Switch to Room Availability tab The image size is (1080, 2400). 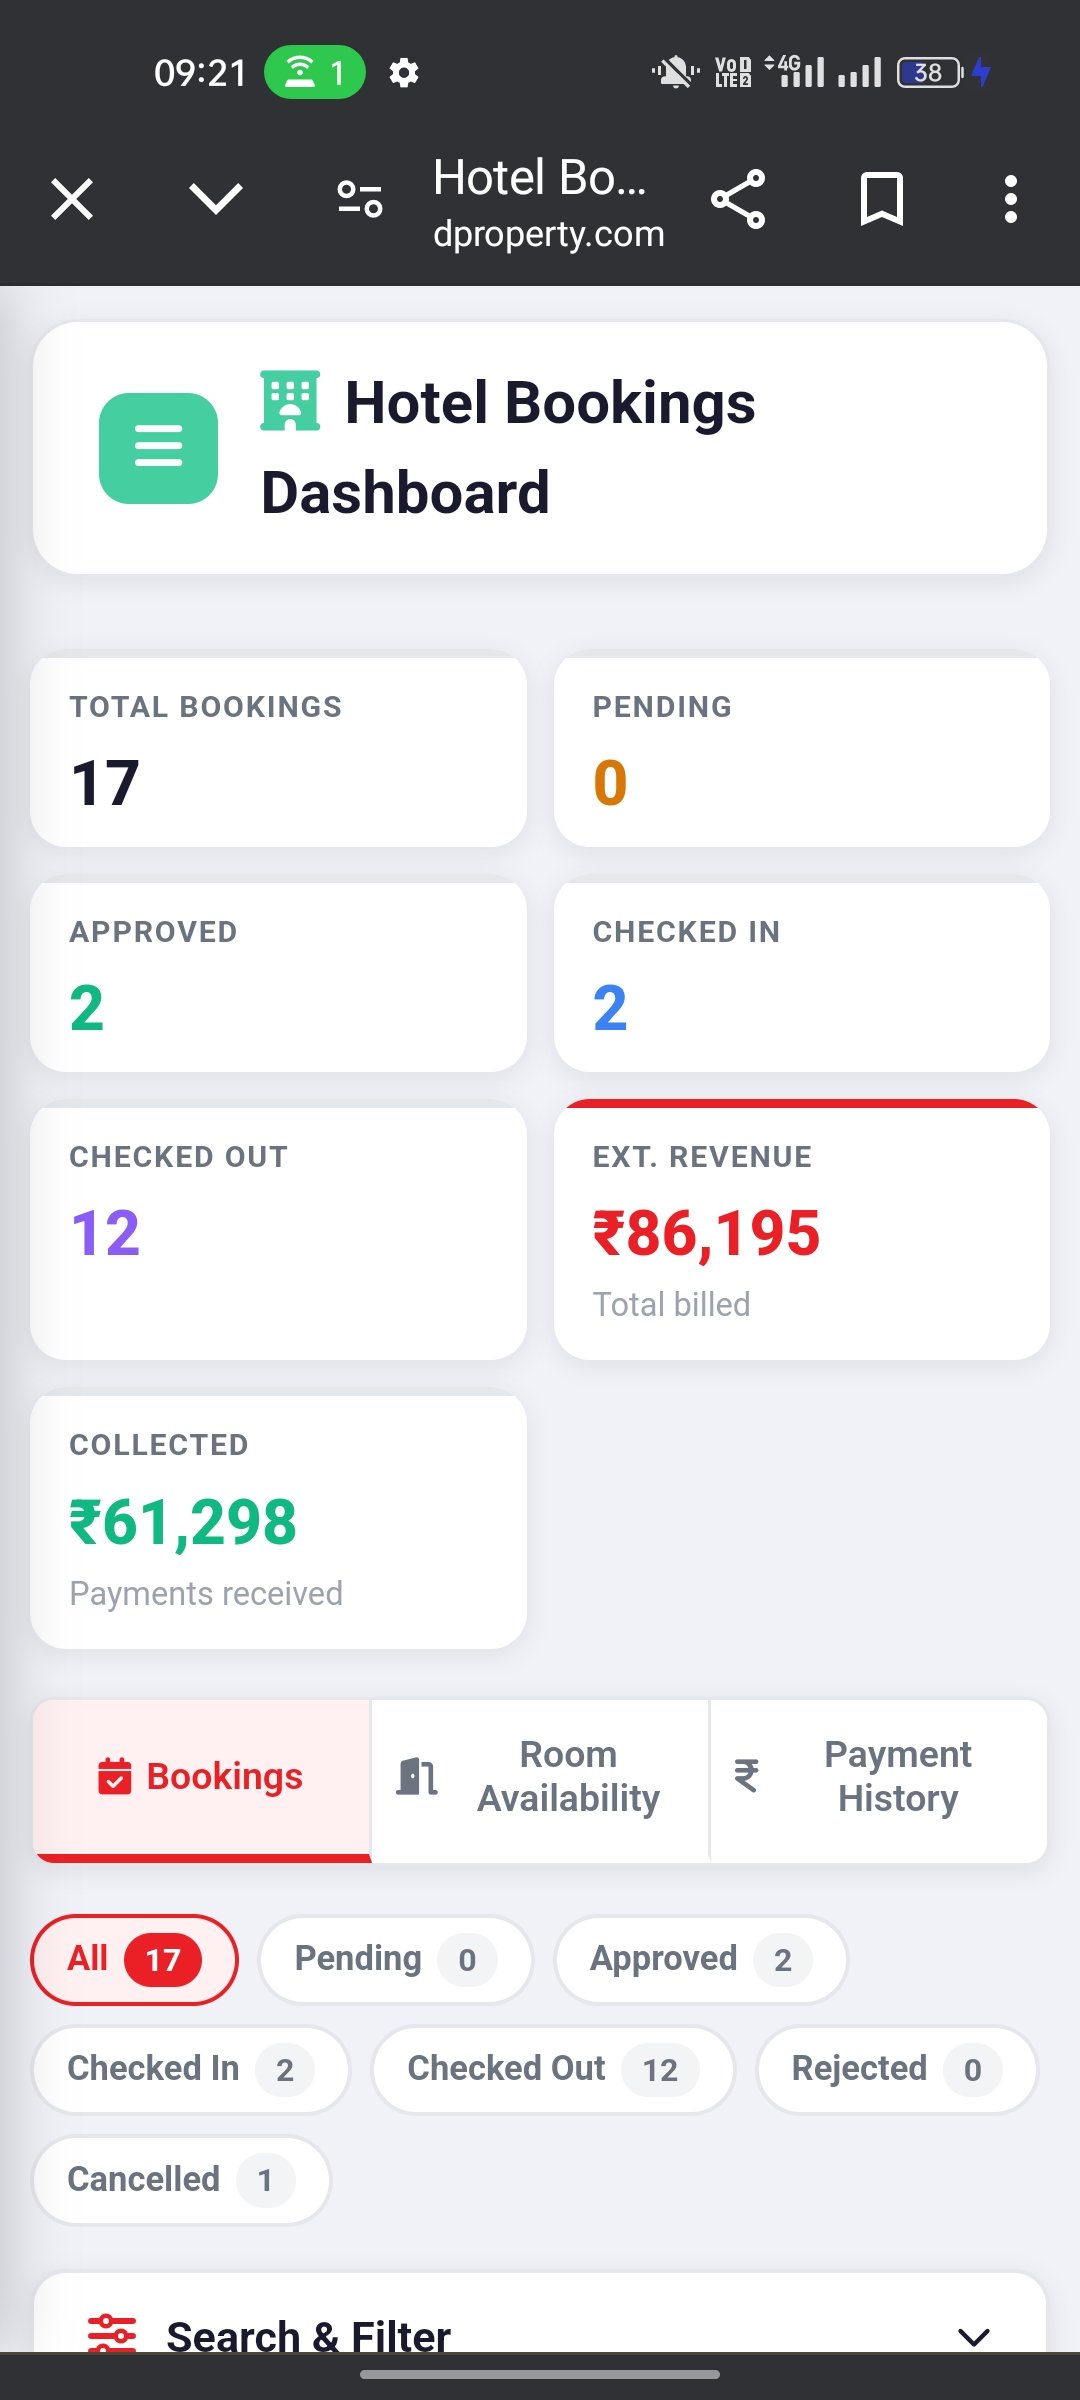(x=540, y=1777)
